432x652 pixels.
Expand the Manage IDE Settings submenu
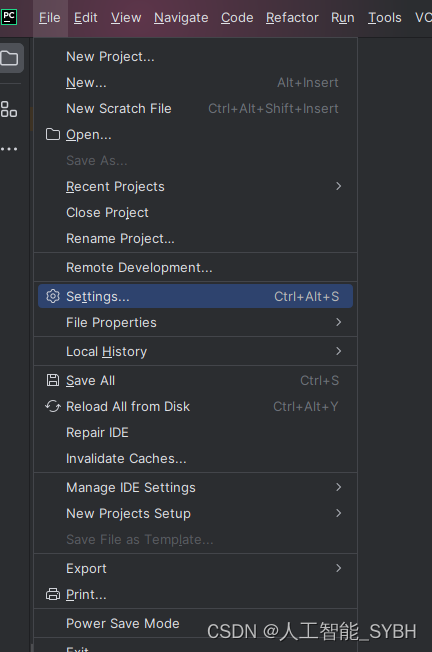point(195,487)
